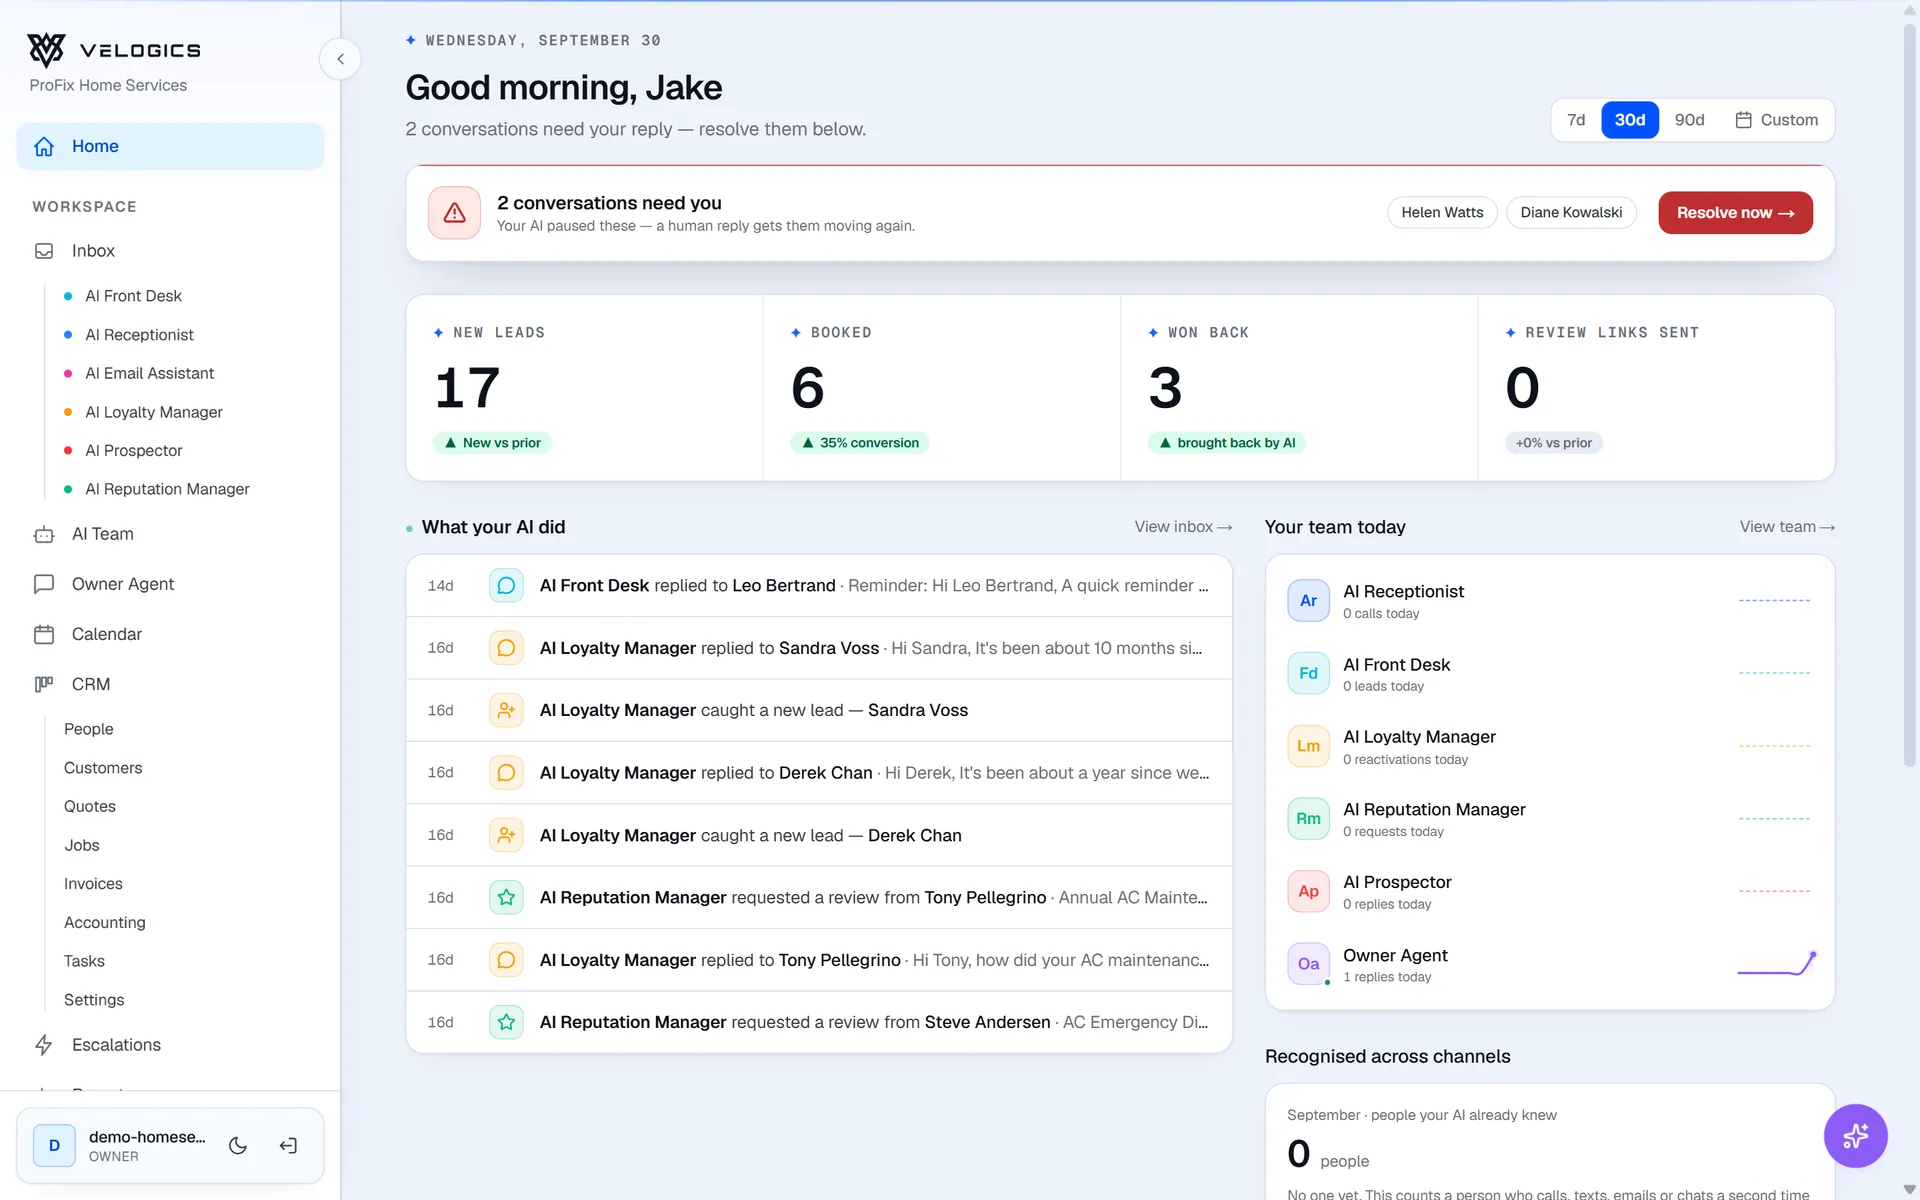The image size is (1920, 1200).
Task: Open the Custom date range picker
Action: tap(1776, 120)
